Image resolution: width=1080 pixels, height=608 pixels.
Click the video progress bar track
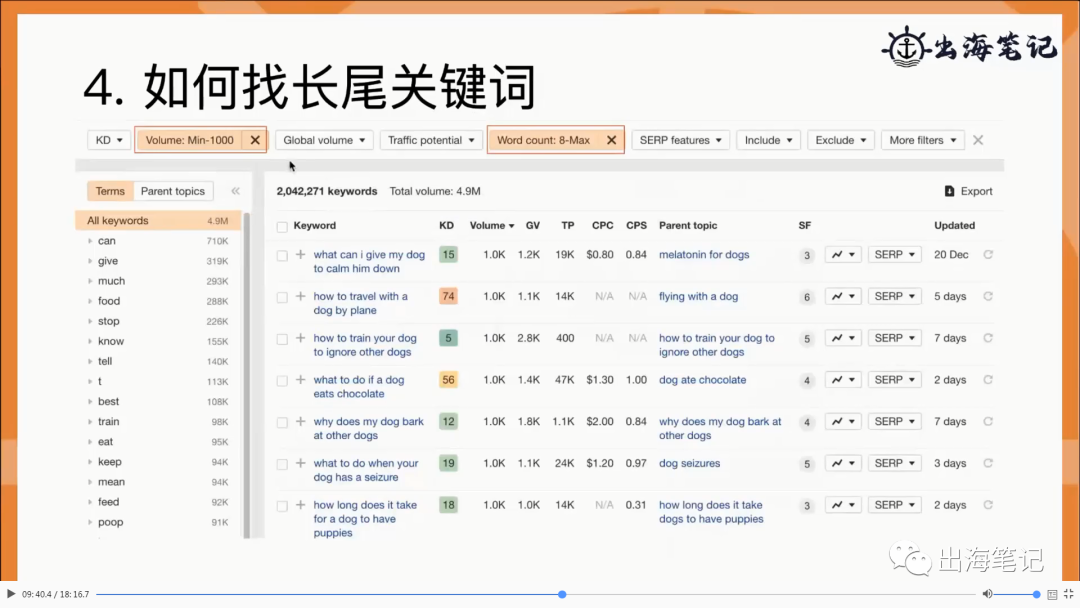tap(535, 594)
